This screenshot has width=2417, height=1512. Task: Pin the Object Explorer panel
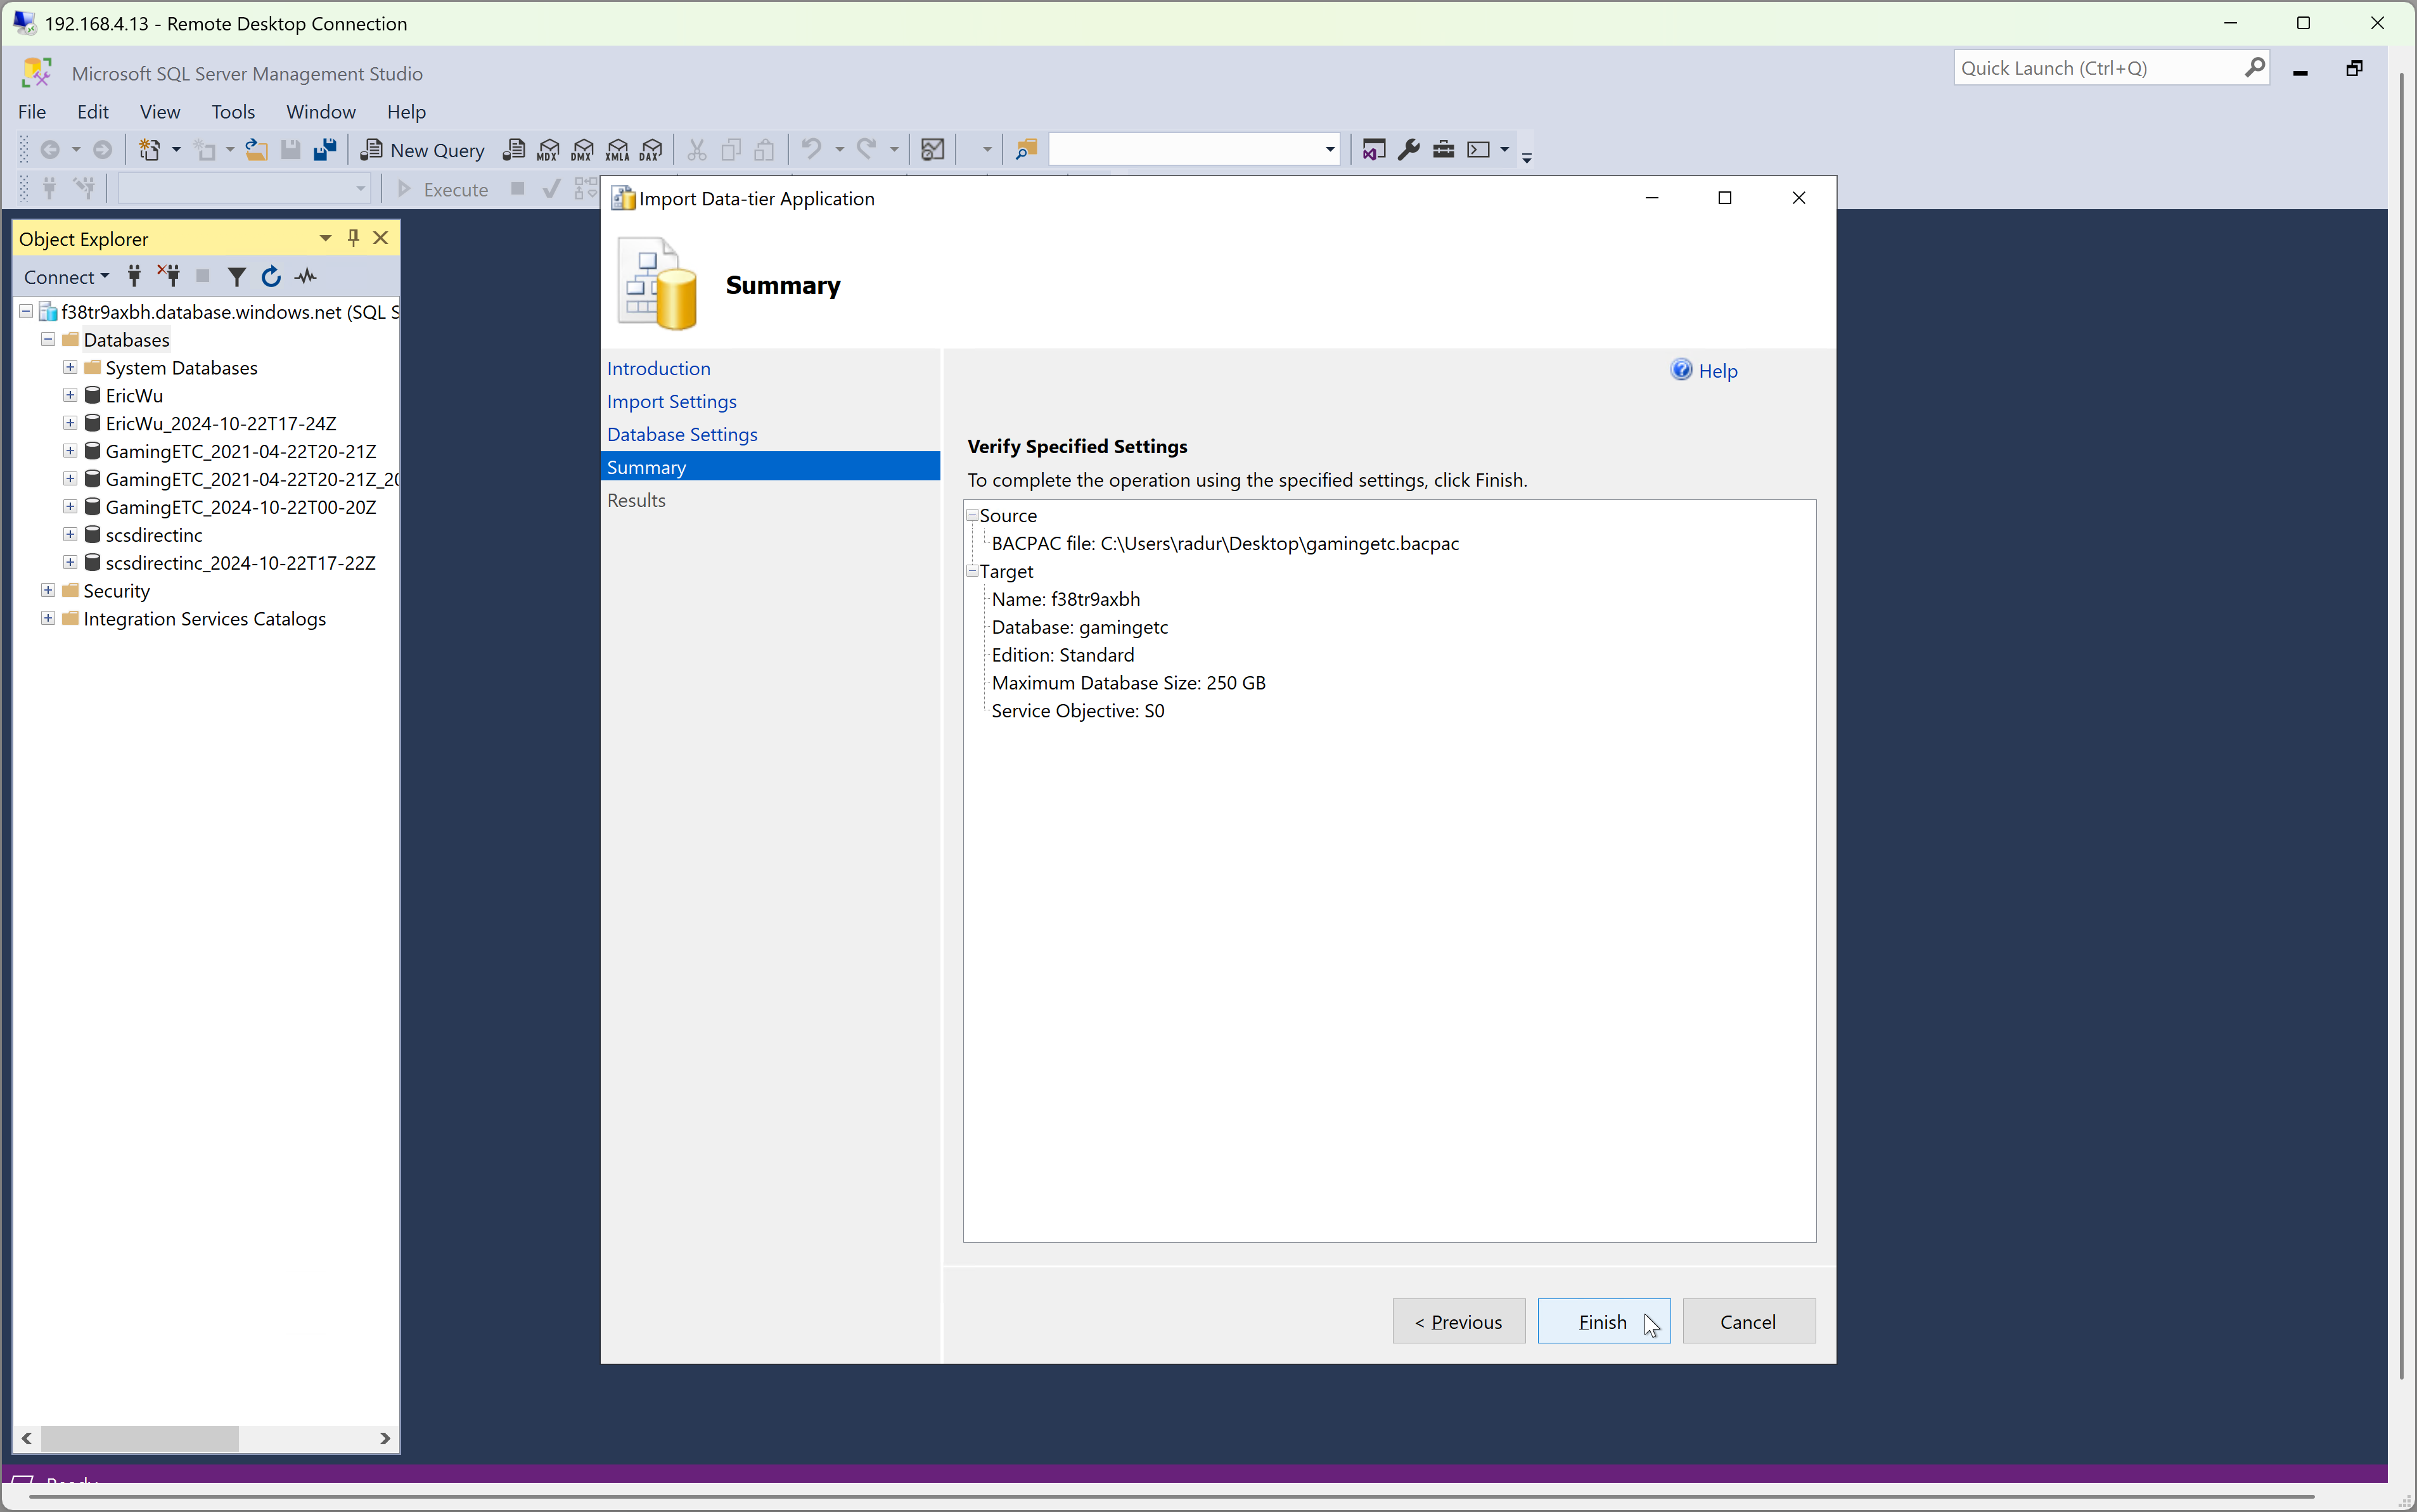(353, 238)
